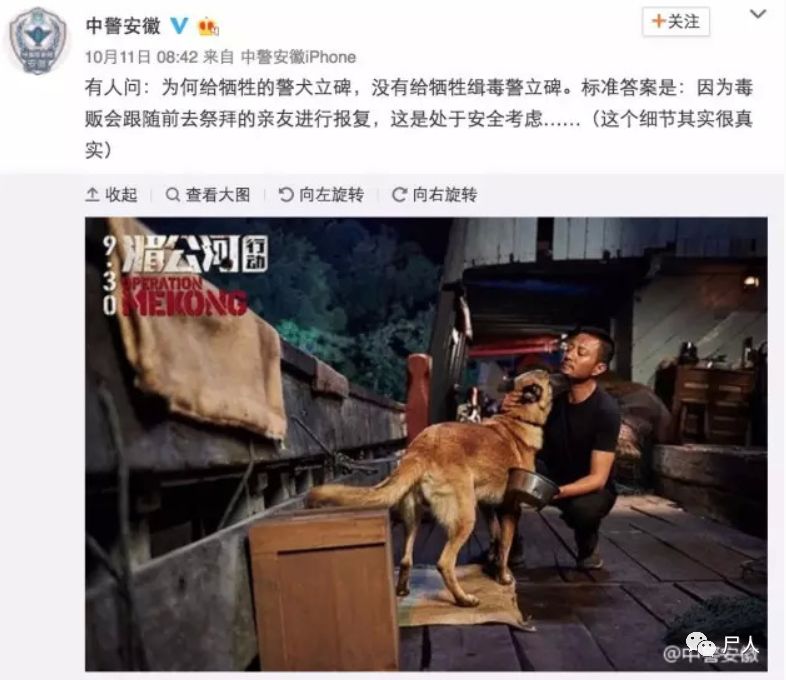Rotate image right with 向右旋转
The width and height of the screenshot is (786, 680).
point(435,194)
